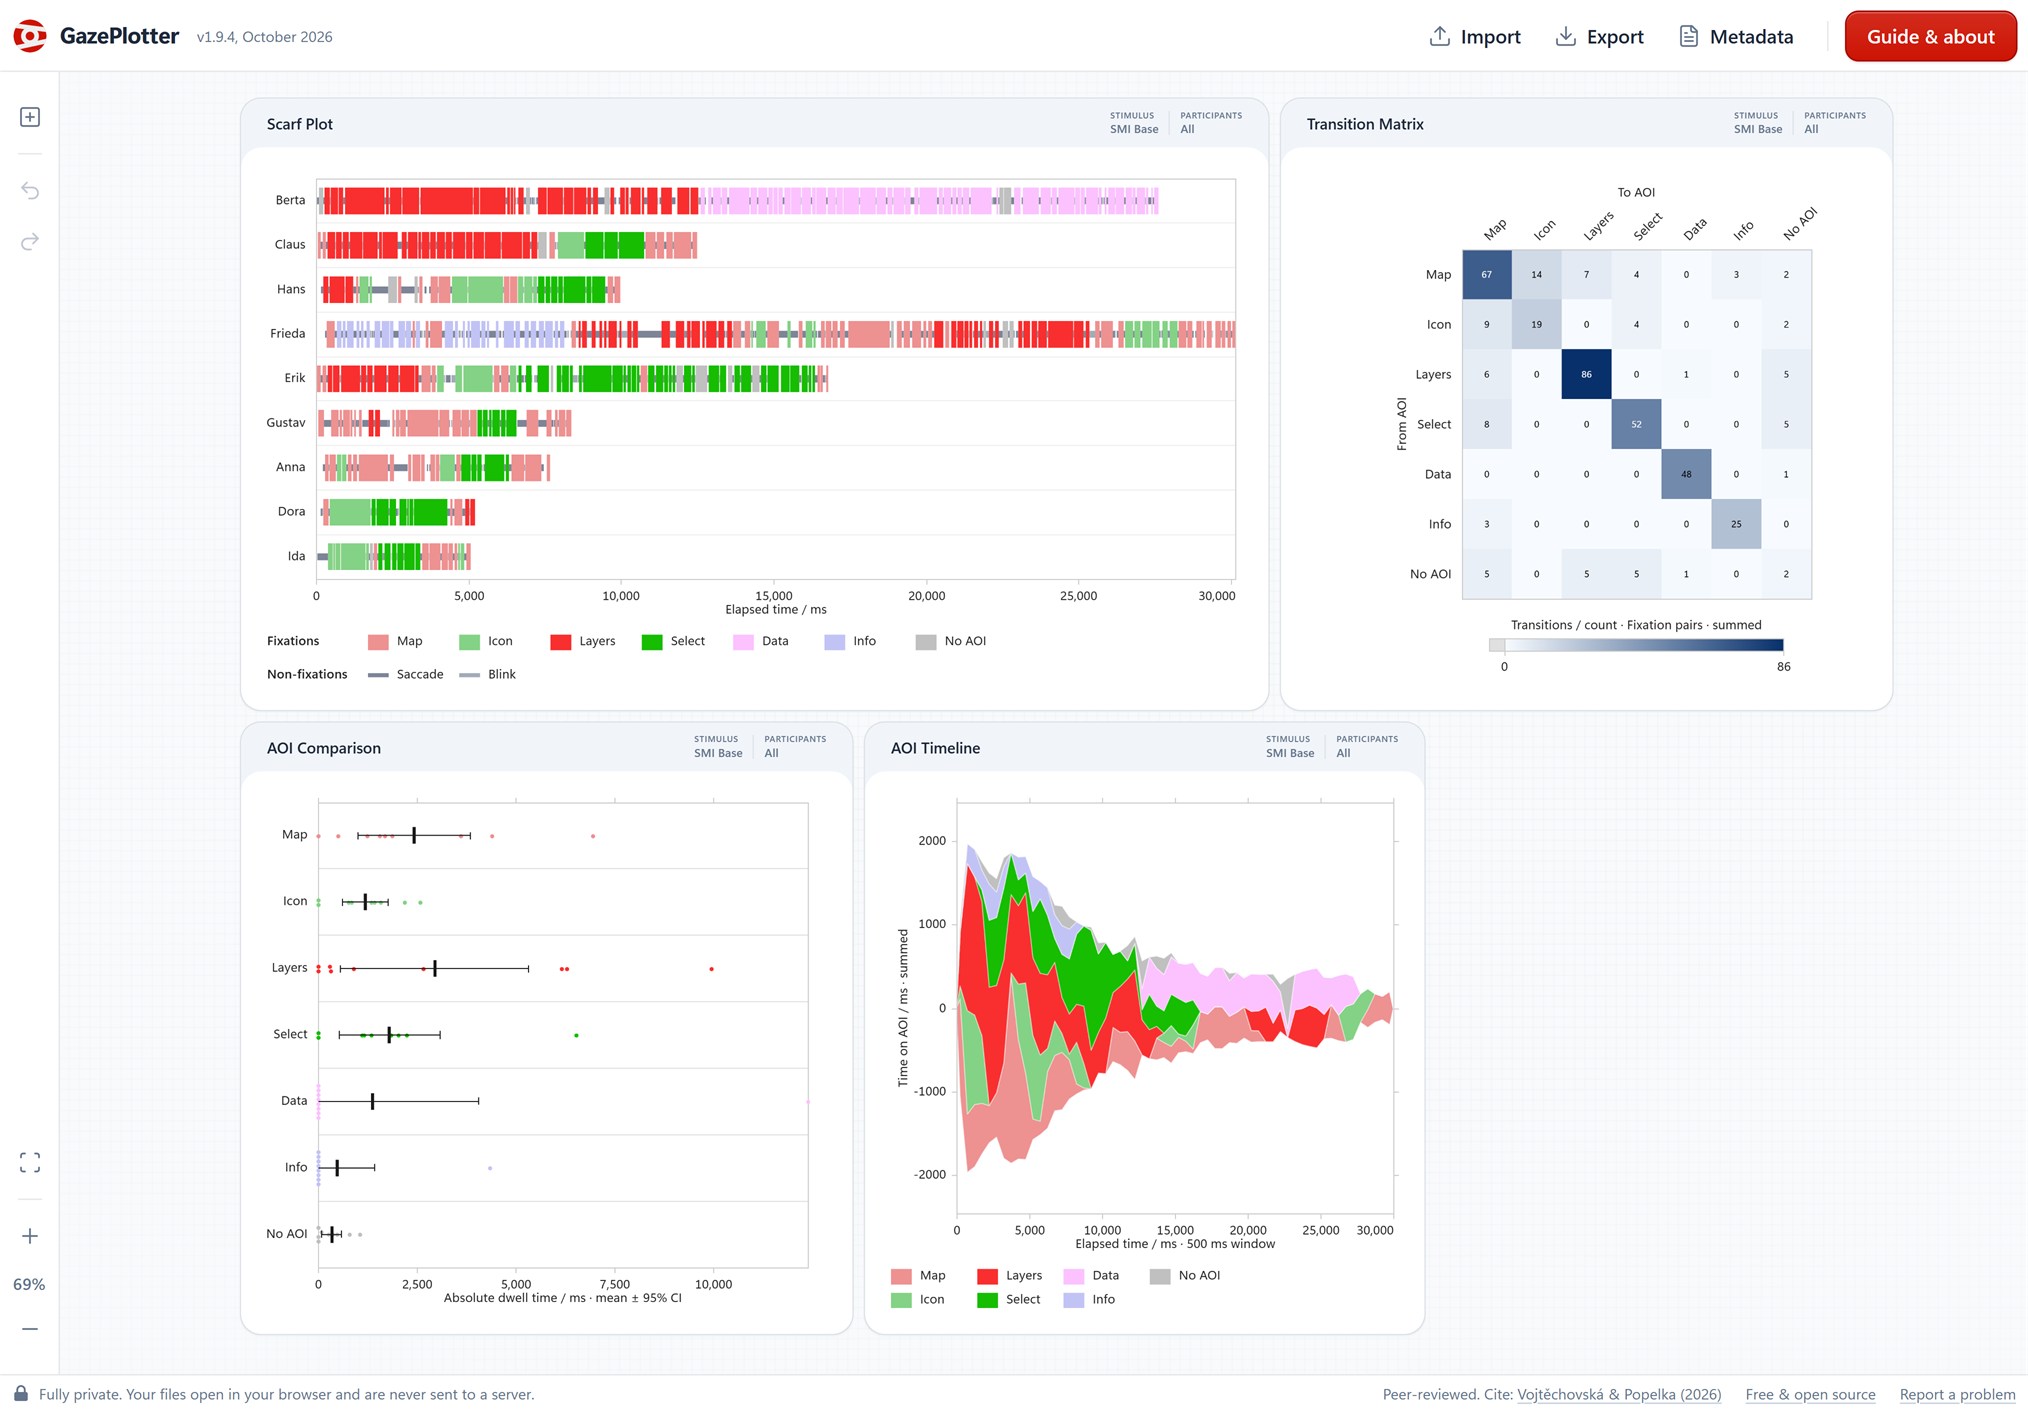Click the privacy lock icon in footer
Image resolution: width=2028 pixels, height=1410 pixels.
click(x=21, y=1393)
